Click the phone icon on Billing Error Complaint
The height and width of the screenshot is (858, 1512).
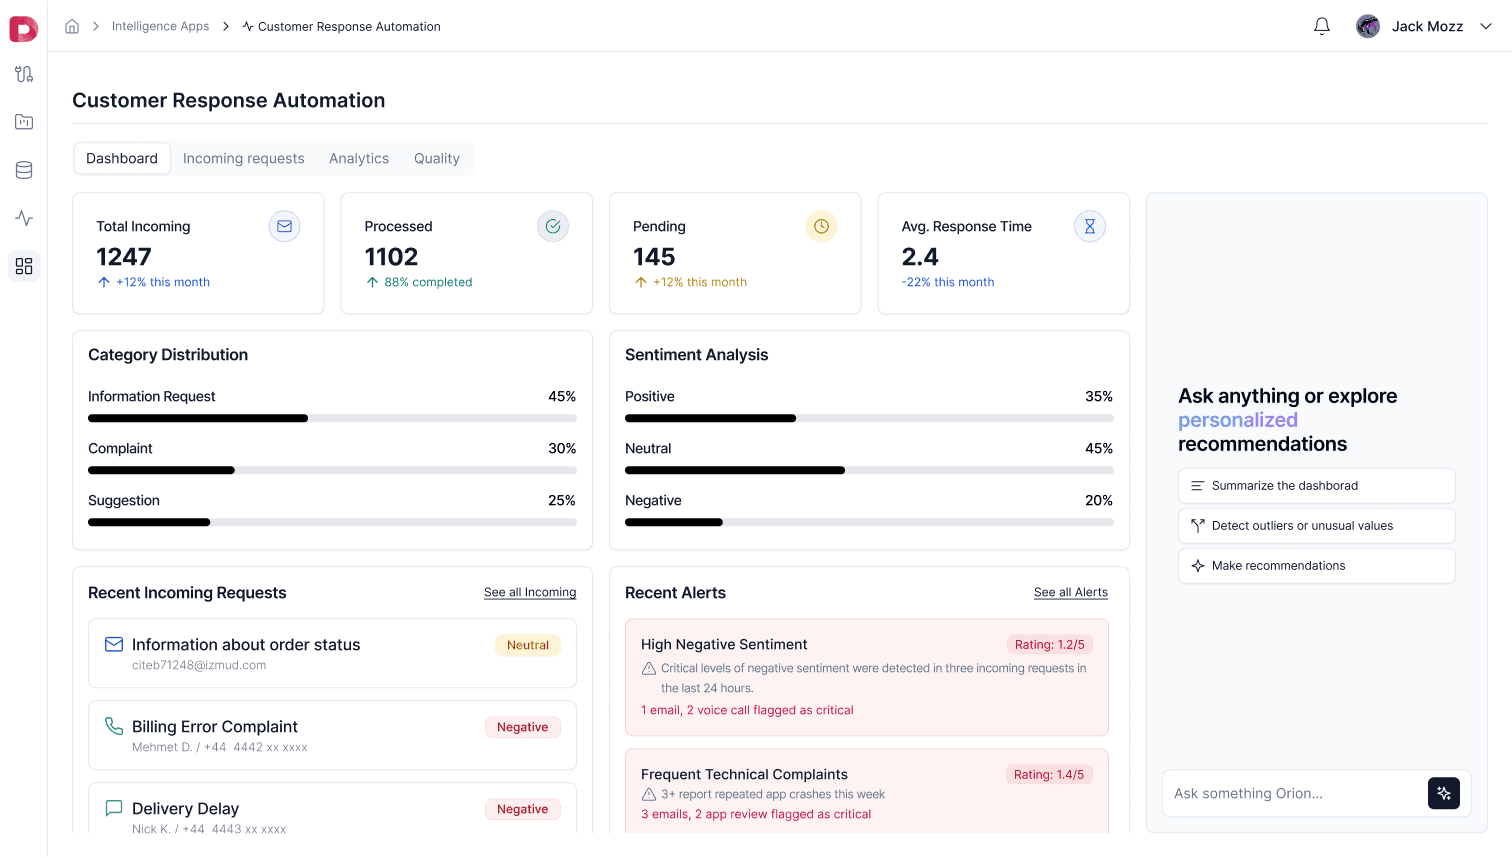point(113,726)
